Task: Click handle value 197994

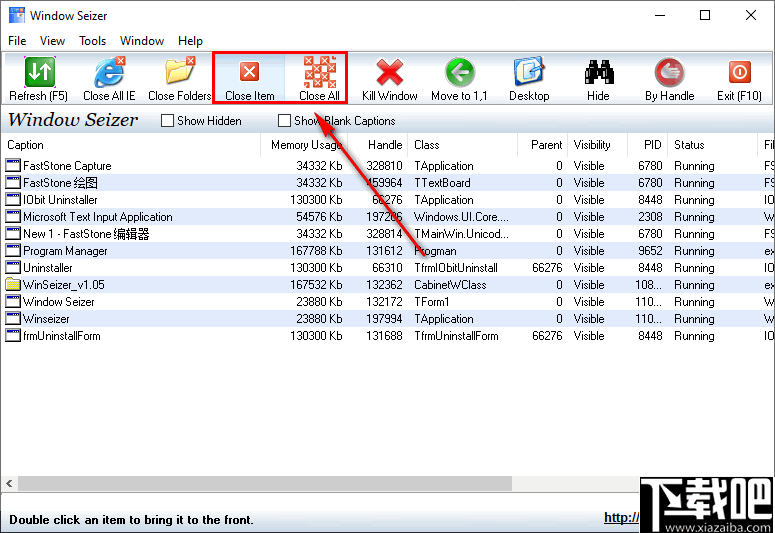Action: click(x=385, y=319)
